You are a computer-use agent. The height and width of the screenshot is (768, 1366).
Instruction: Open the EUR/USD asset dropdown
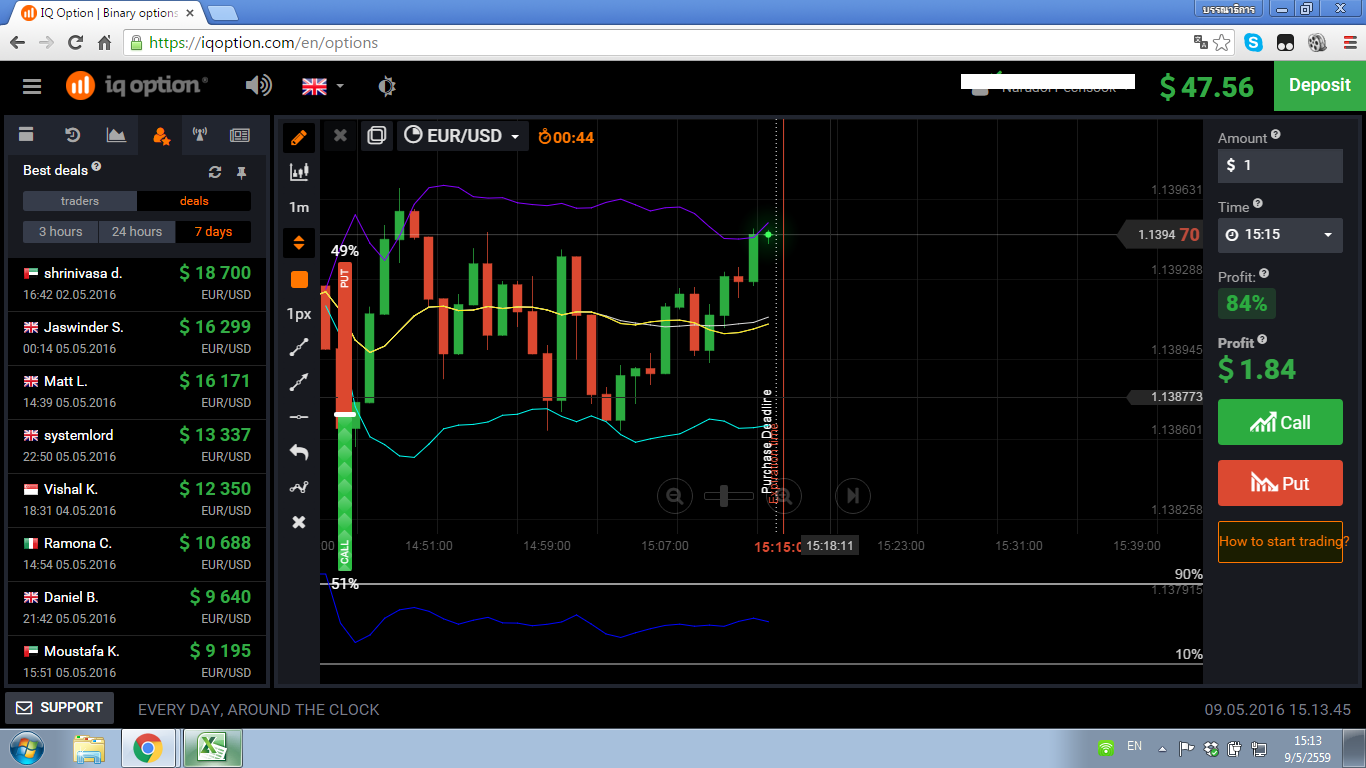(x=463, y=136)
